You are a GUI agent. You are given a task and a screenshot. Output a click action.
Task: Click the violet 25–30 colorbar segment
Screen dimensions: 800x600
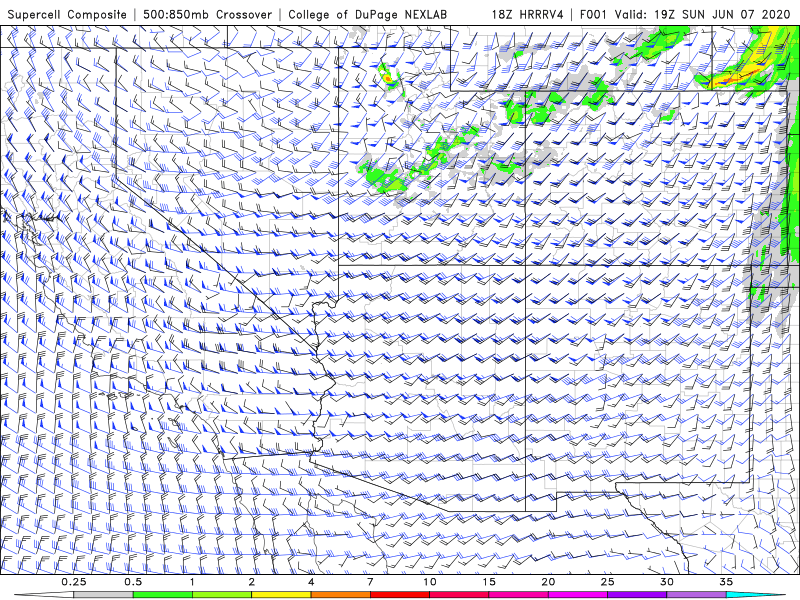[x=637, y=595]
